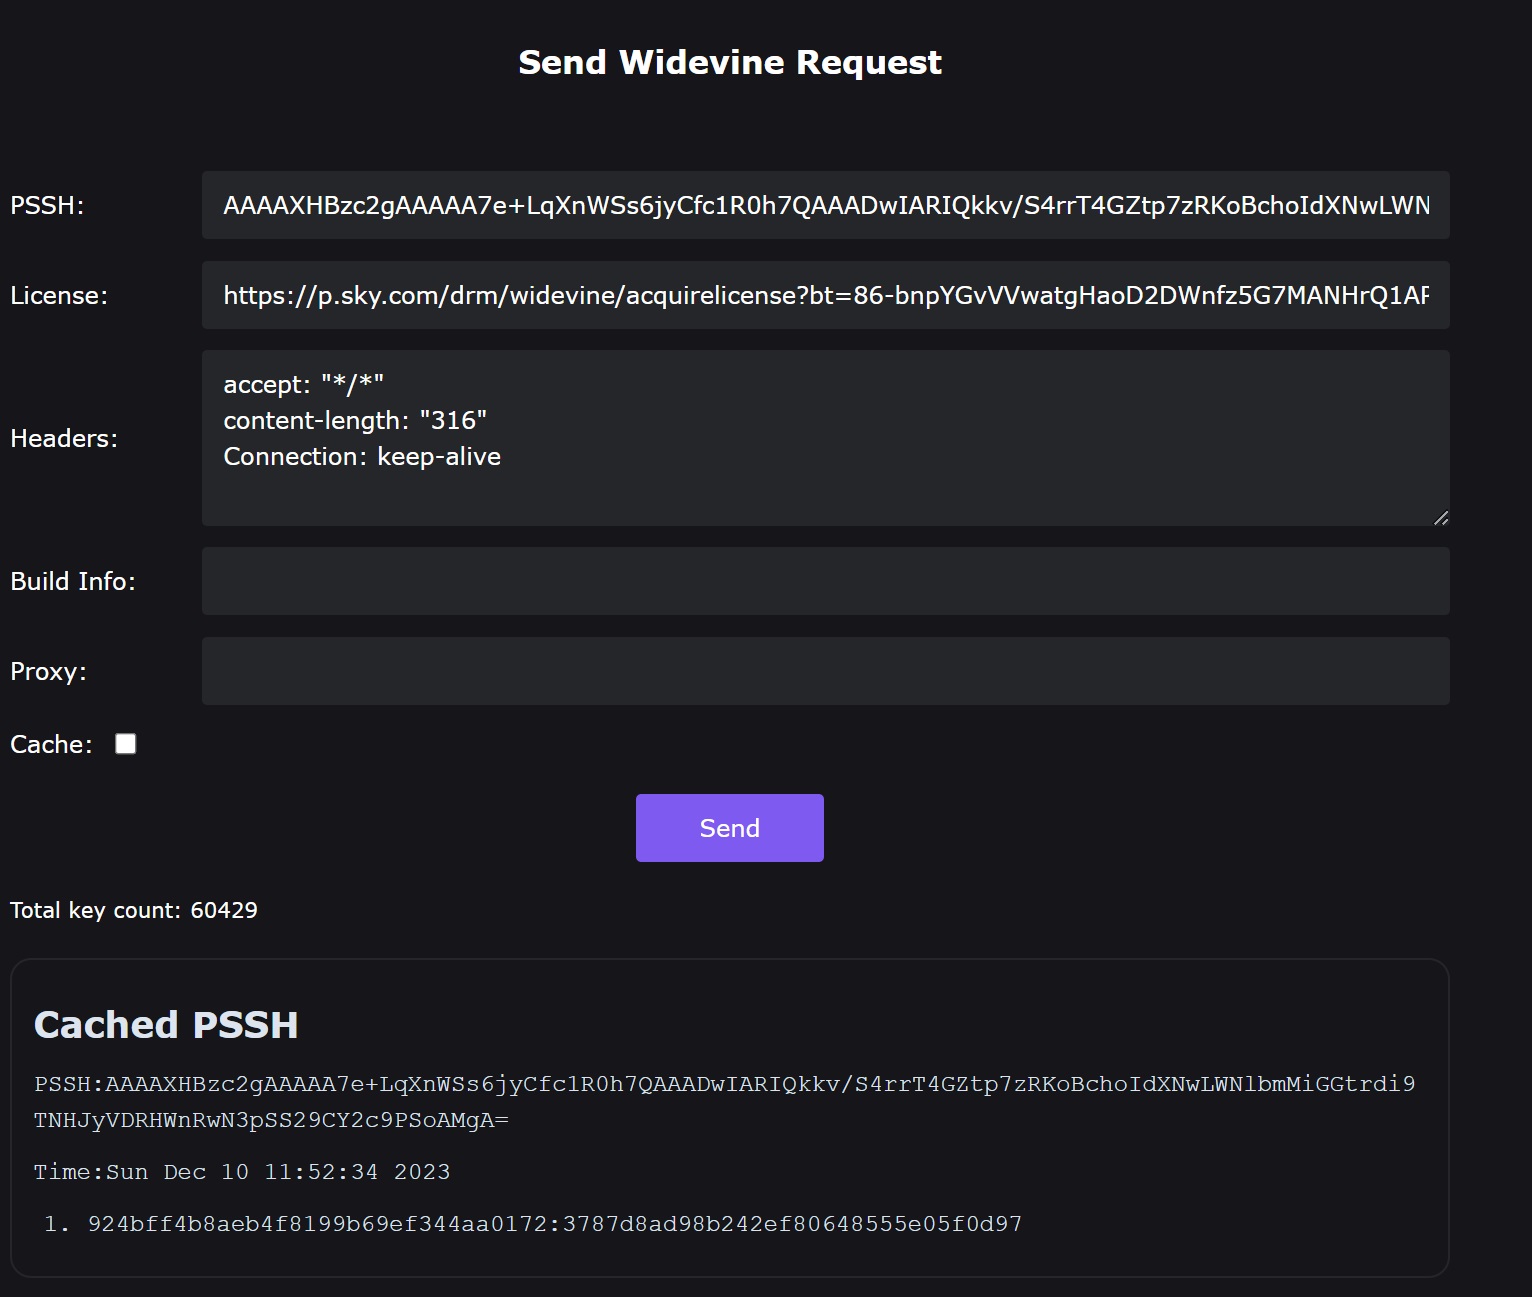Click the 'Connection: keep-alive' header line
1532x1297 pixels.
coord(362,456)
